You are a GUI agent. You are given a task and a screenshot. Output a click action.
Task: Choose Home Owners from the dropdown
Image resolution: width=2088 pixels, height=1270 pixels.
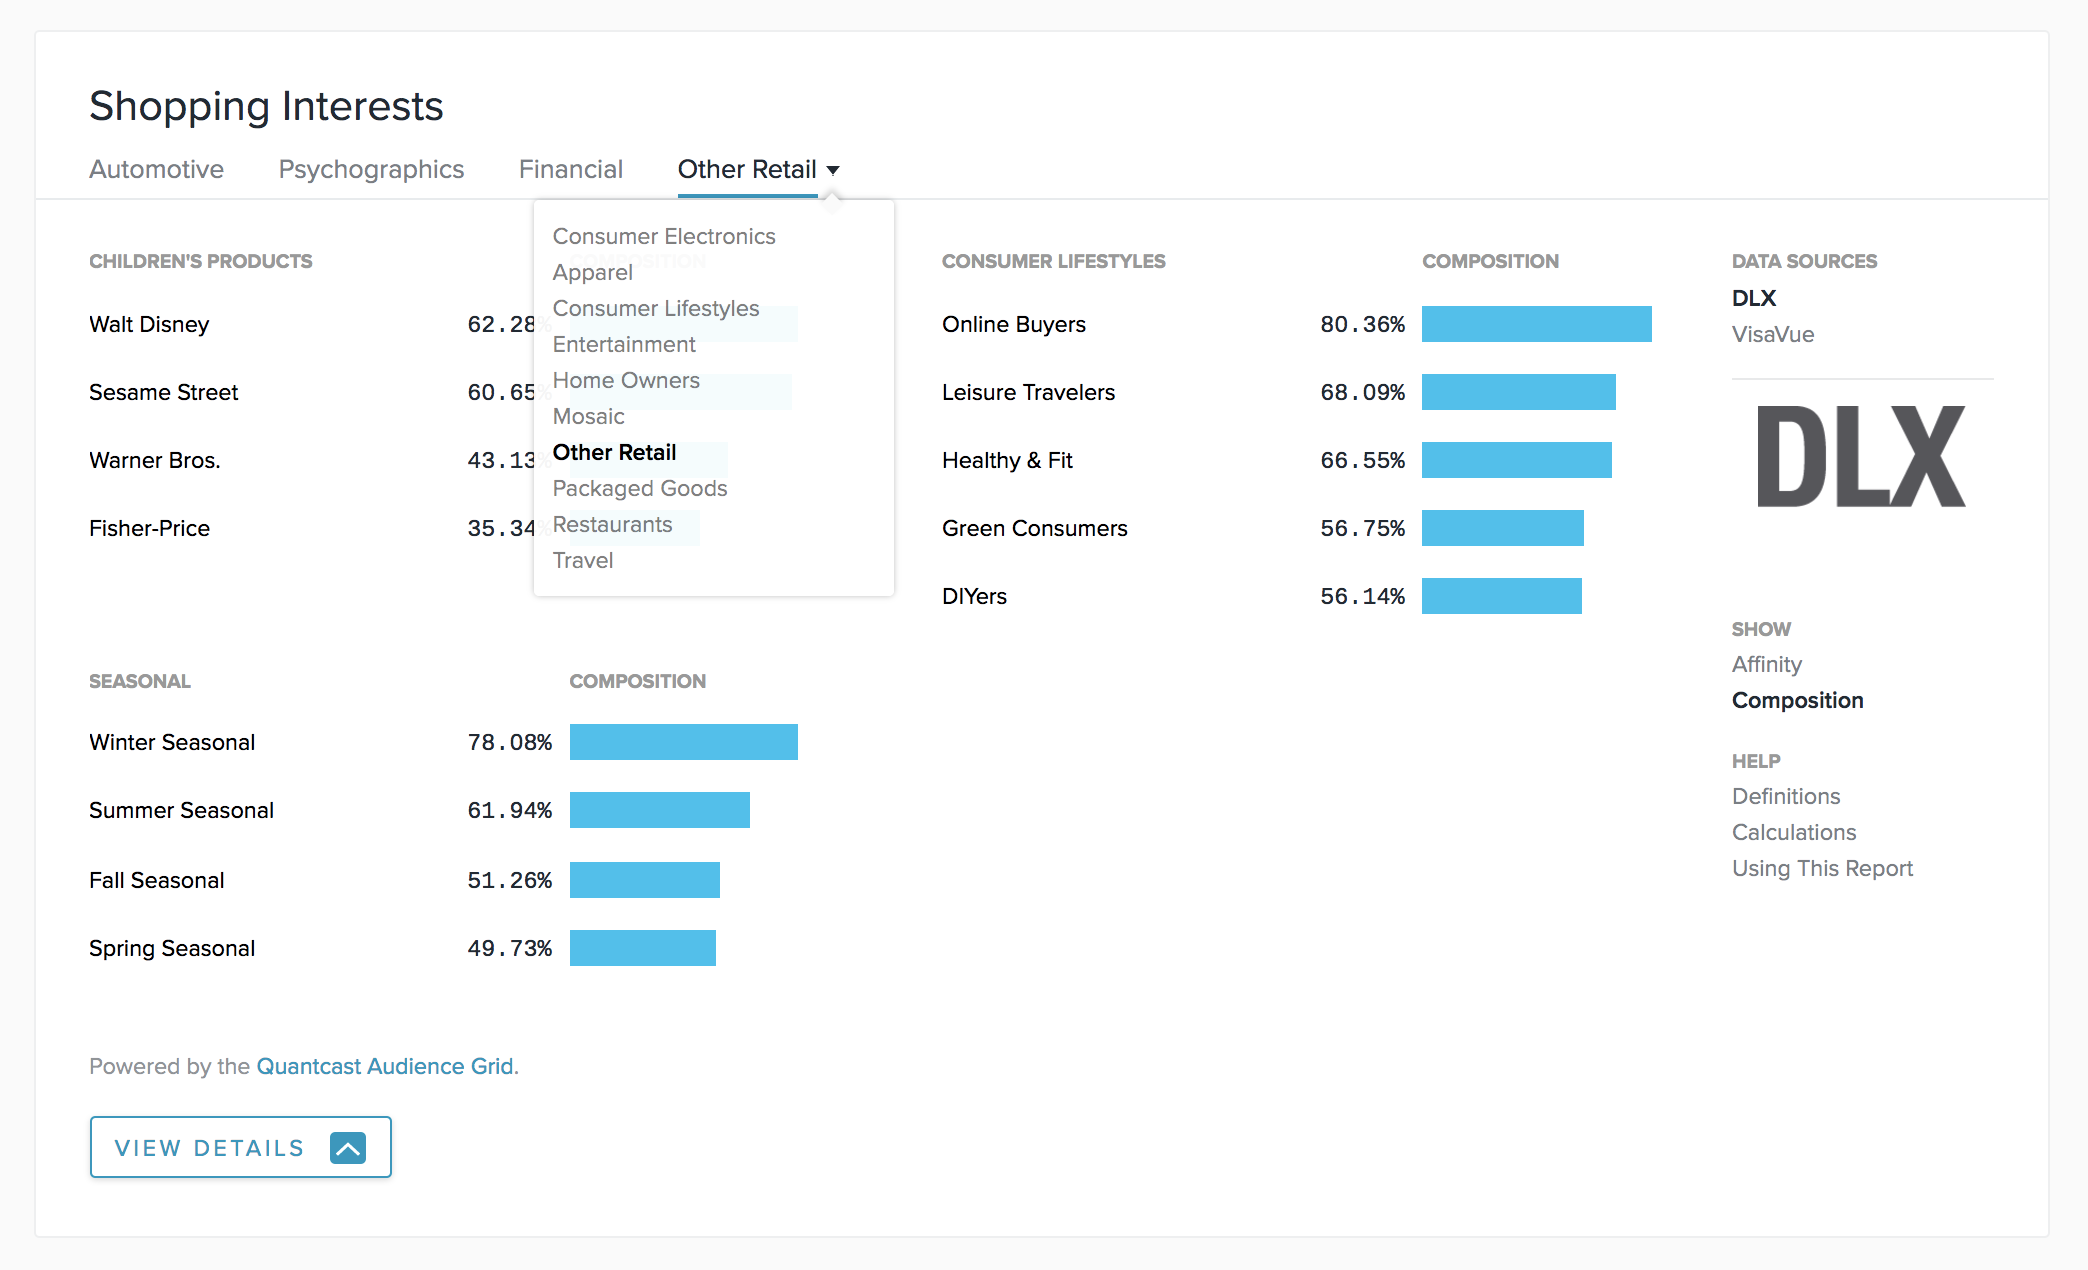pyautogui.click(x=625, y=380)
